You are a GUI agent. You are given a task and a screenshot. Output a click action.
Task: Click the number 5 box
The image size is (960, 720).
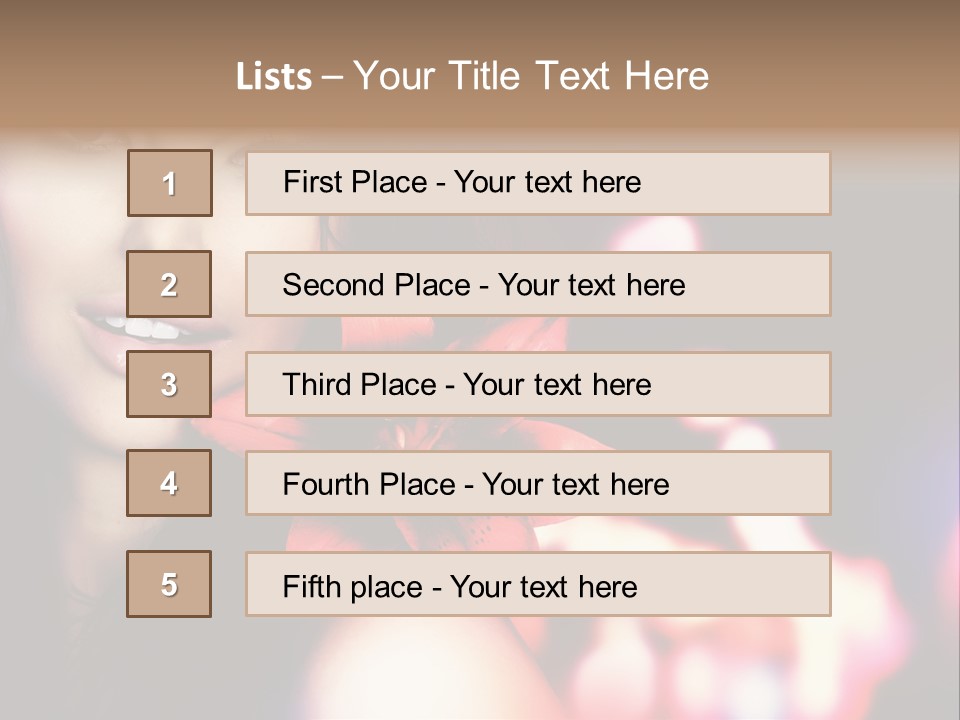[169, 584]
